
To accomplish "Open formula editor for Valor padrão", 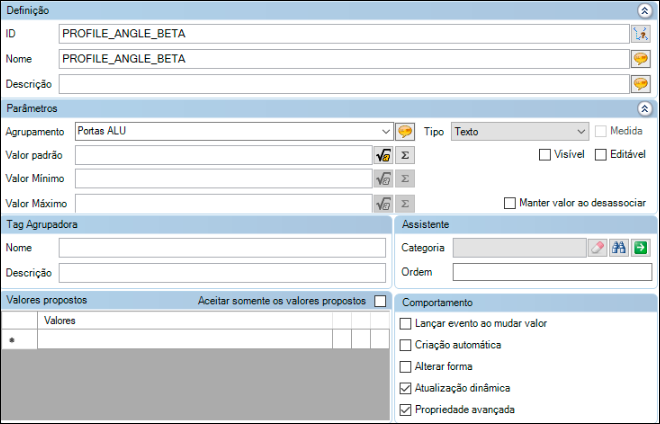I will click(x=383, y=155).
